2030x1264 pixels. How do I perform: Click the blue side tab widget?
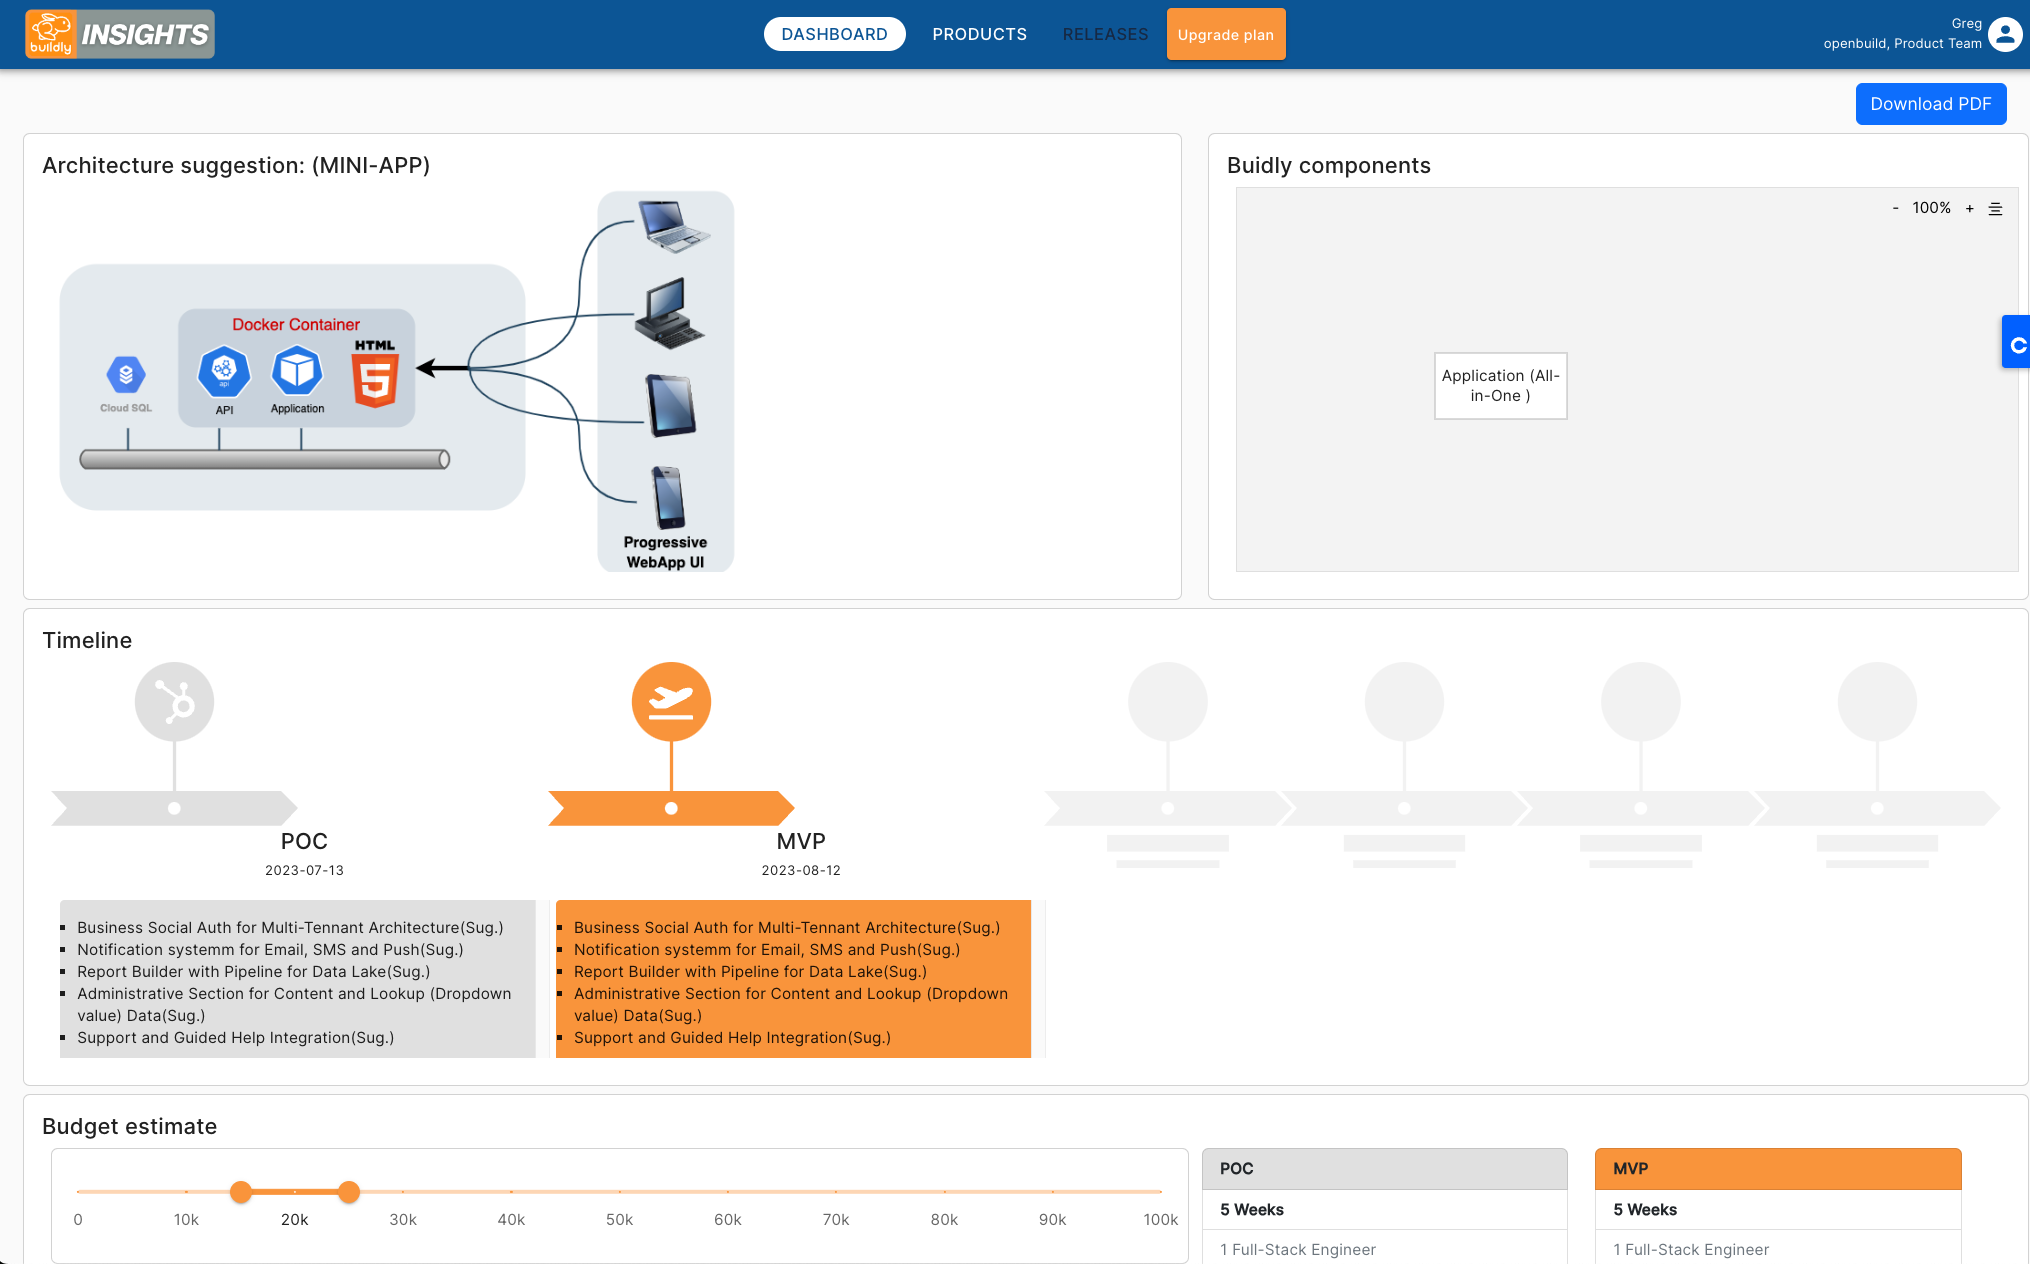coord(2016,343)
